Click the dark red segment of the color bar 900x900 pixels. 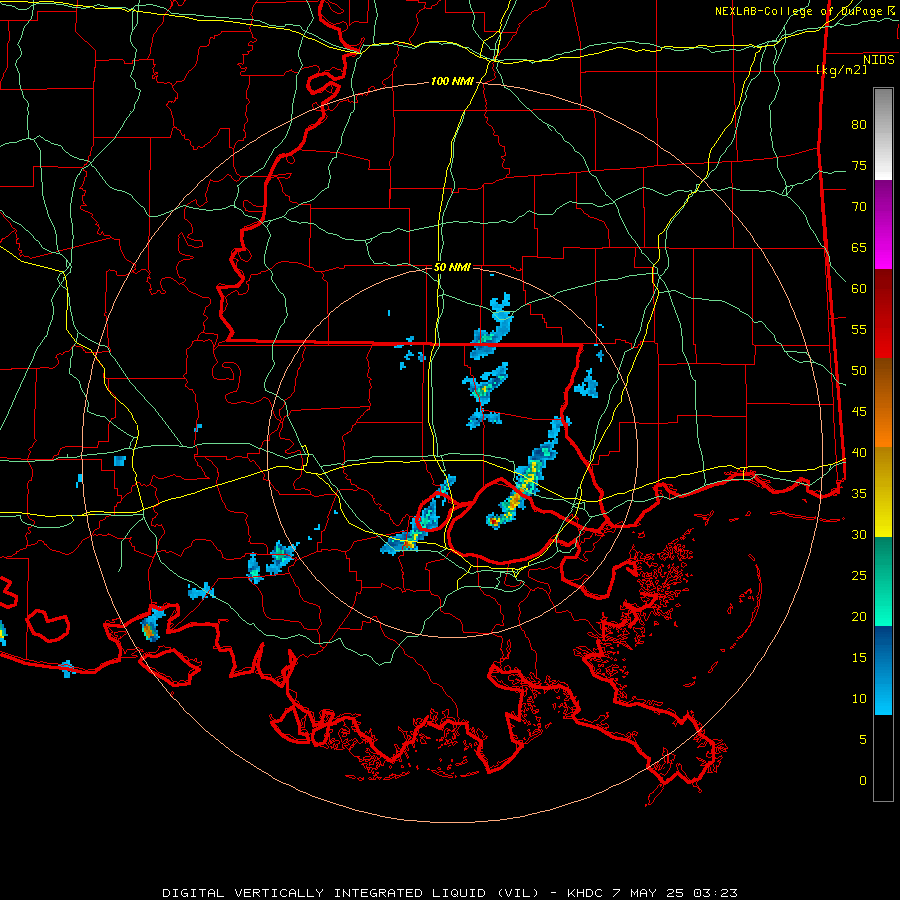883,314
